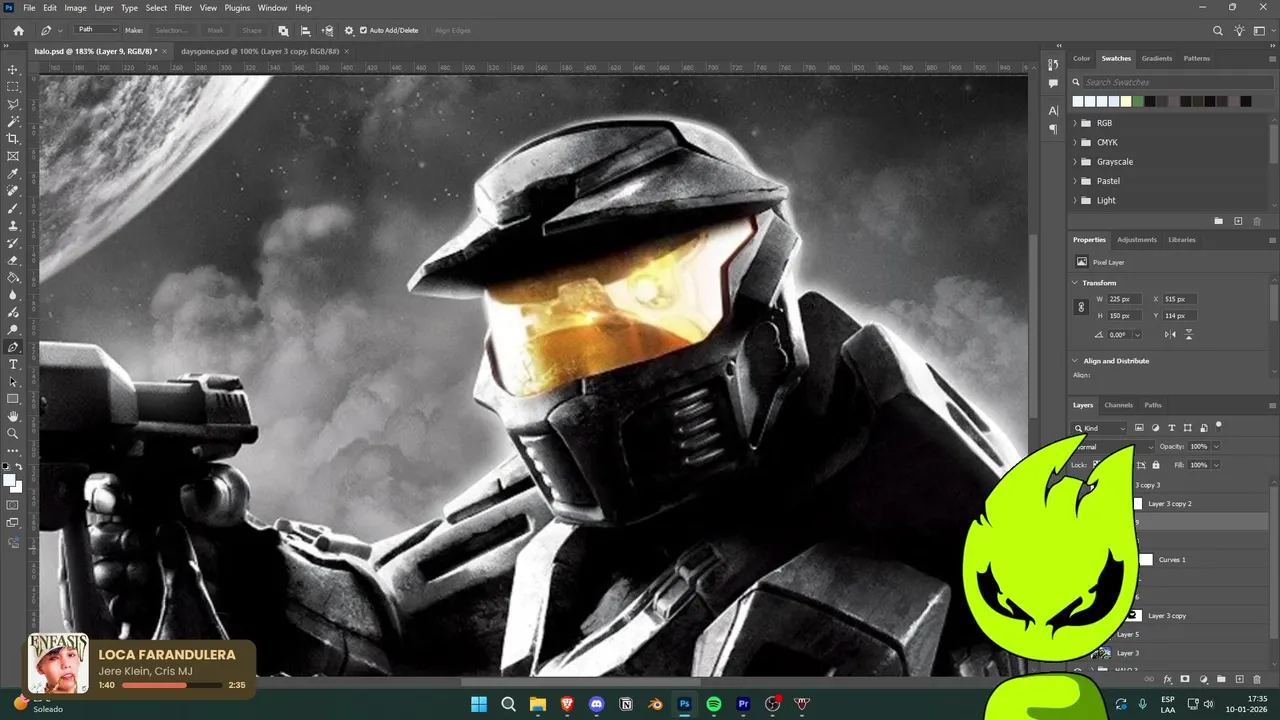Click the Mask button in options bar

(215, 31)
